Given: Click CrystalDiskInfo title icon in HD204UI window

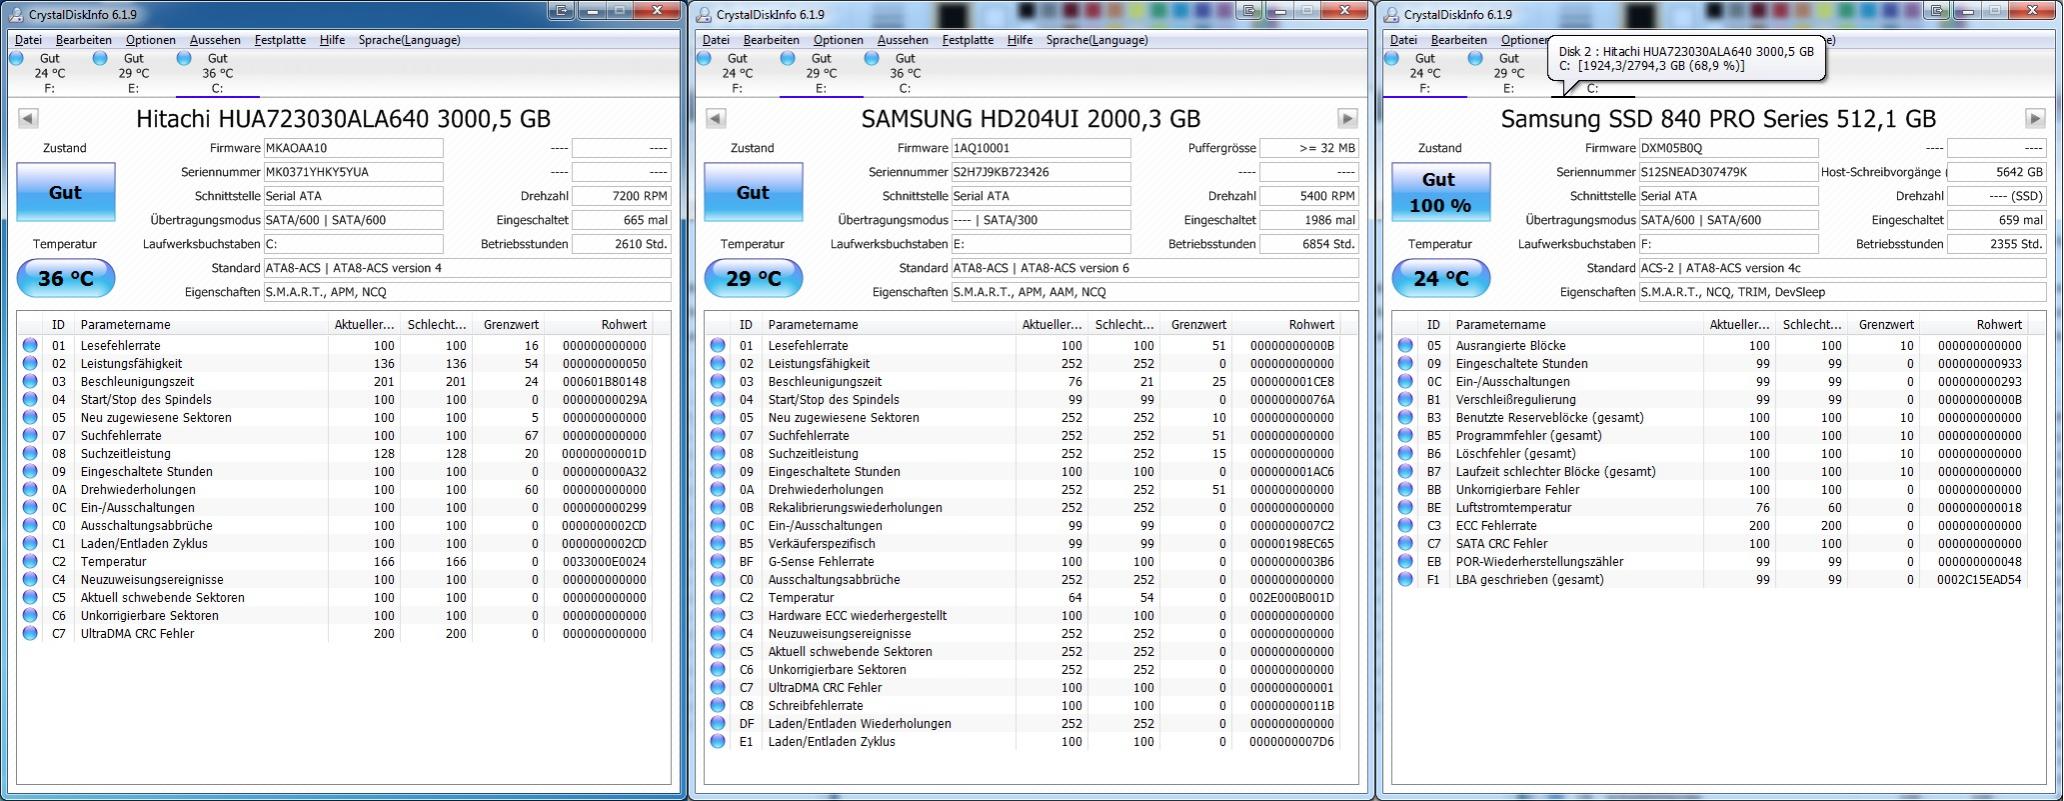Looking at the screenshot, I should click(704, 14).
